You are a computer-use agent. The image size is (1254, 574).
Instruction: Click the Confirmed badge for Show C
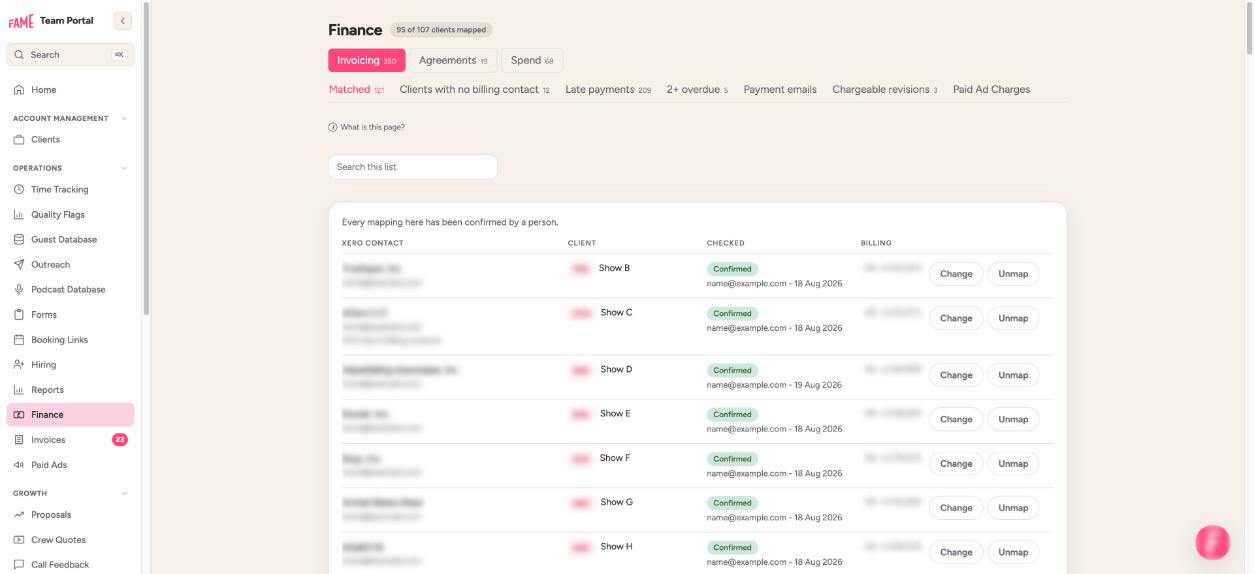point(732,313)
